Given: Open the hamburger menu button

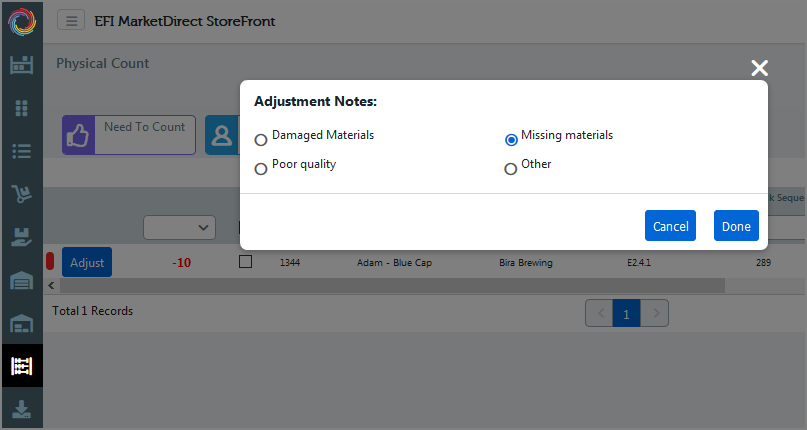Looking at the screenshot, I should tap(71, 21).
